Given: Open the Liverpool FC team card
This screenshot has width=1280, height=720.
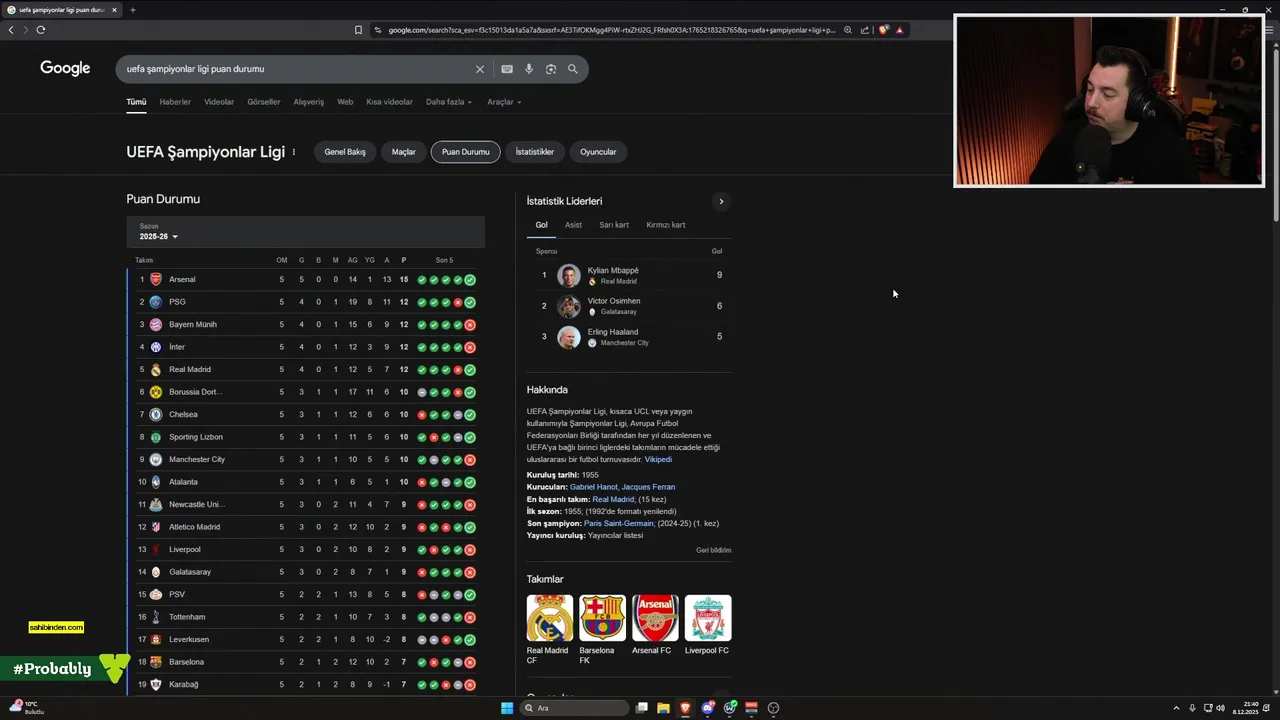Looking at the screenshot, I should 707,625.
